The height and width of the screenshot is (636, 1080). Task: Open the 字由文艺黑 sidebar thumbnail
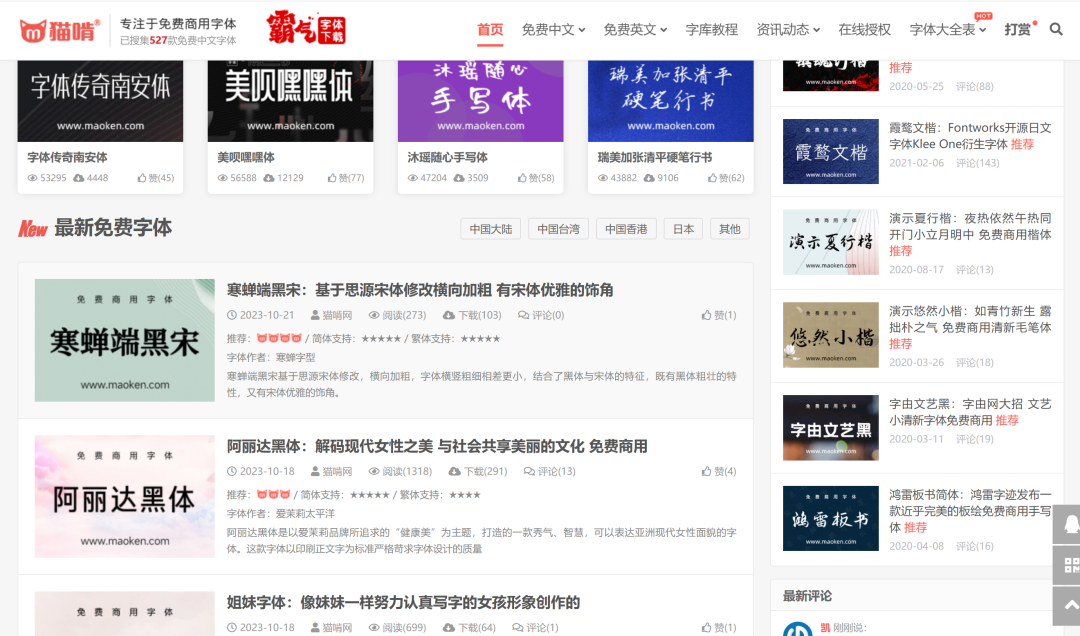[x=831, y=428]
